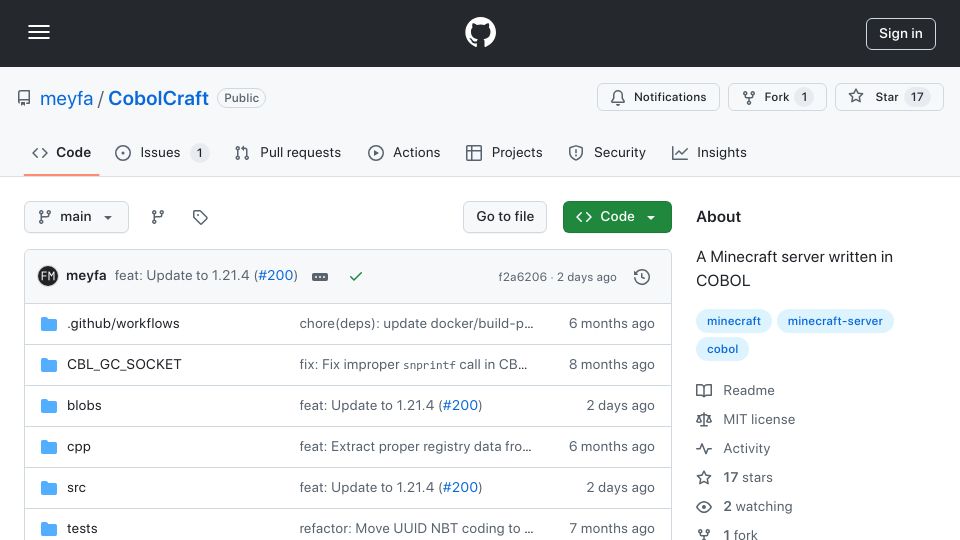The width and height of the screenshot is (960, 540).
Task: Open the Actions tab
Action: (403, 152)
